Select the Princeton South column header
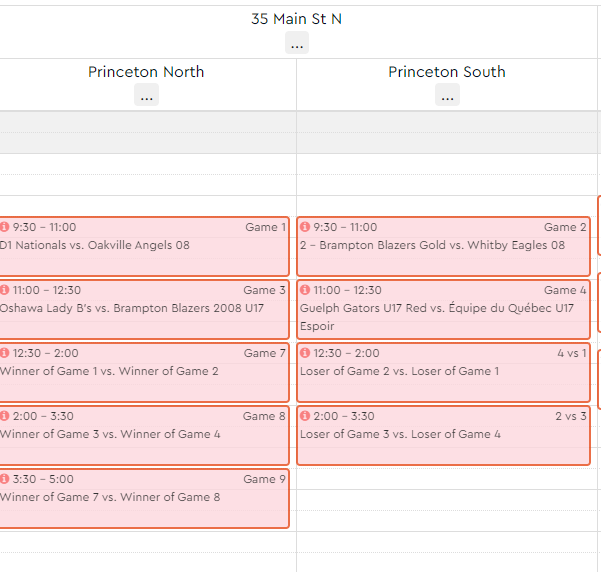The width and height of the screenshot is (601, 572). tap(447, 72)
